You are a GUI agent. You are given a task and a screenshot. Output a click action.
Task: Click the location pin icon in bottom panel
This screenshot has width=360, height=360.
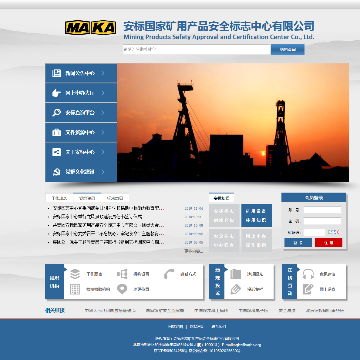(122, 289)
